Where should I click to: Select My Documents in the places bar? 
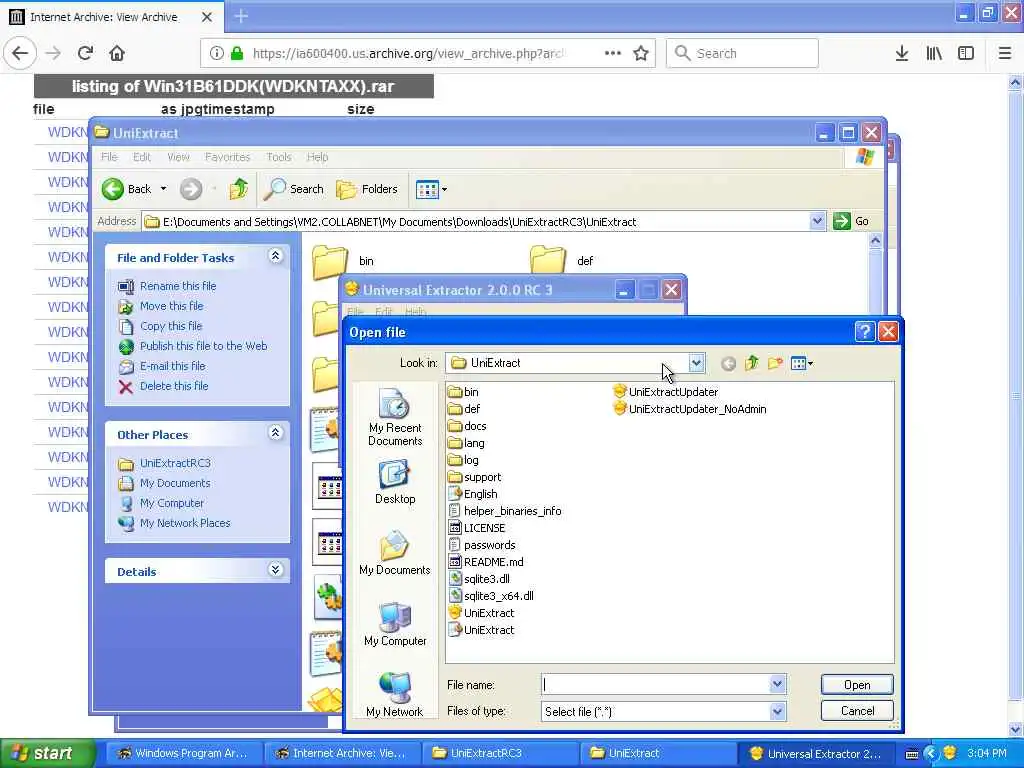[395, 553]
